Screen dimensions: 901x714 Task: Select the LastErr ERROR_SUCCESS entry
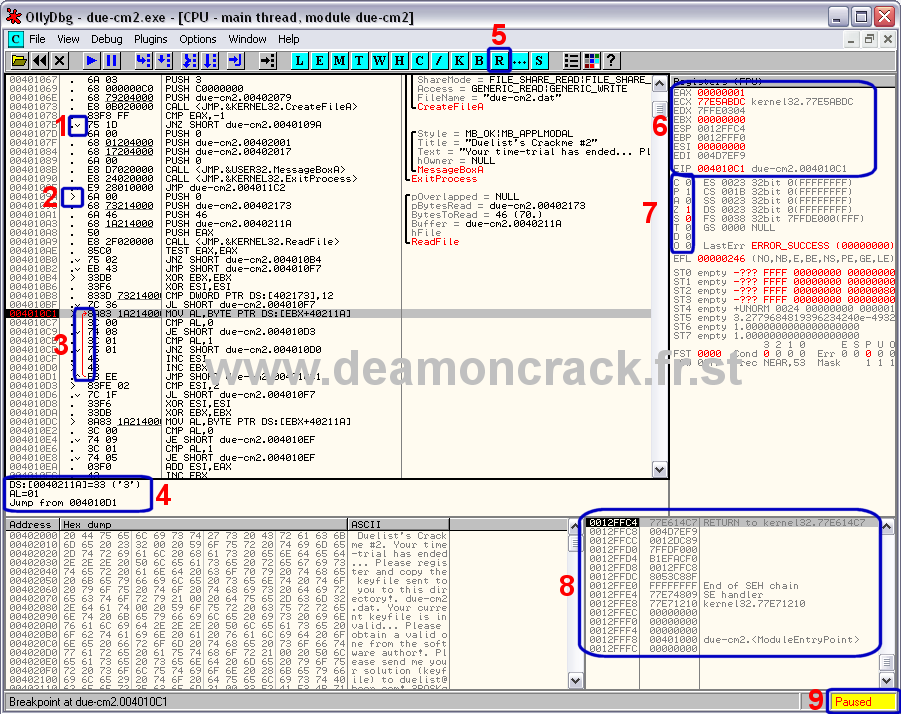799,245
